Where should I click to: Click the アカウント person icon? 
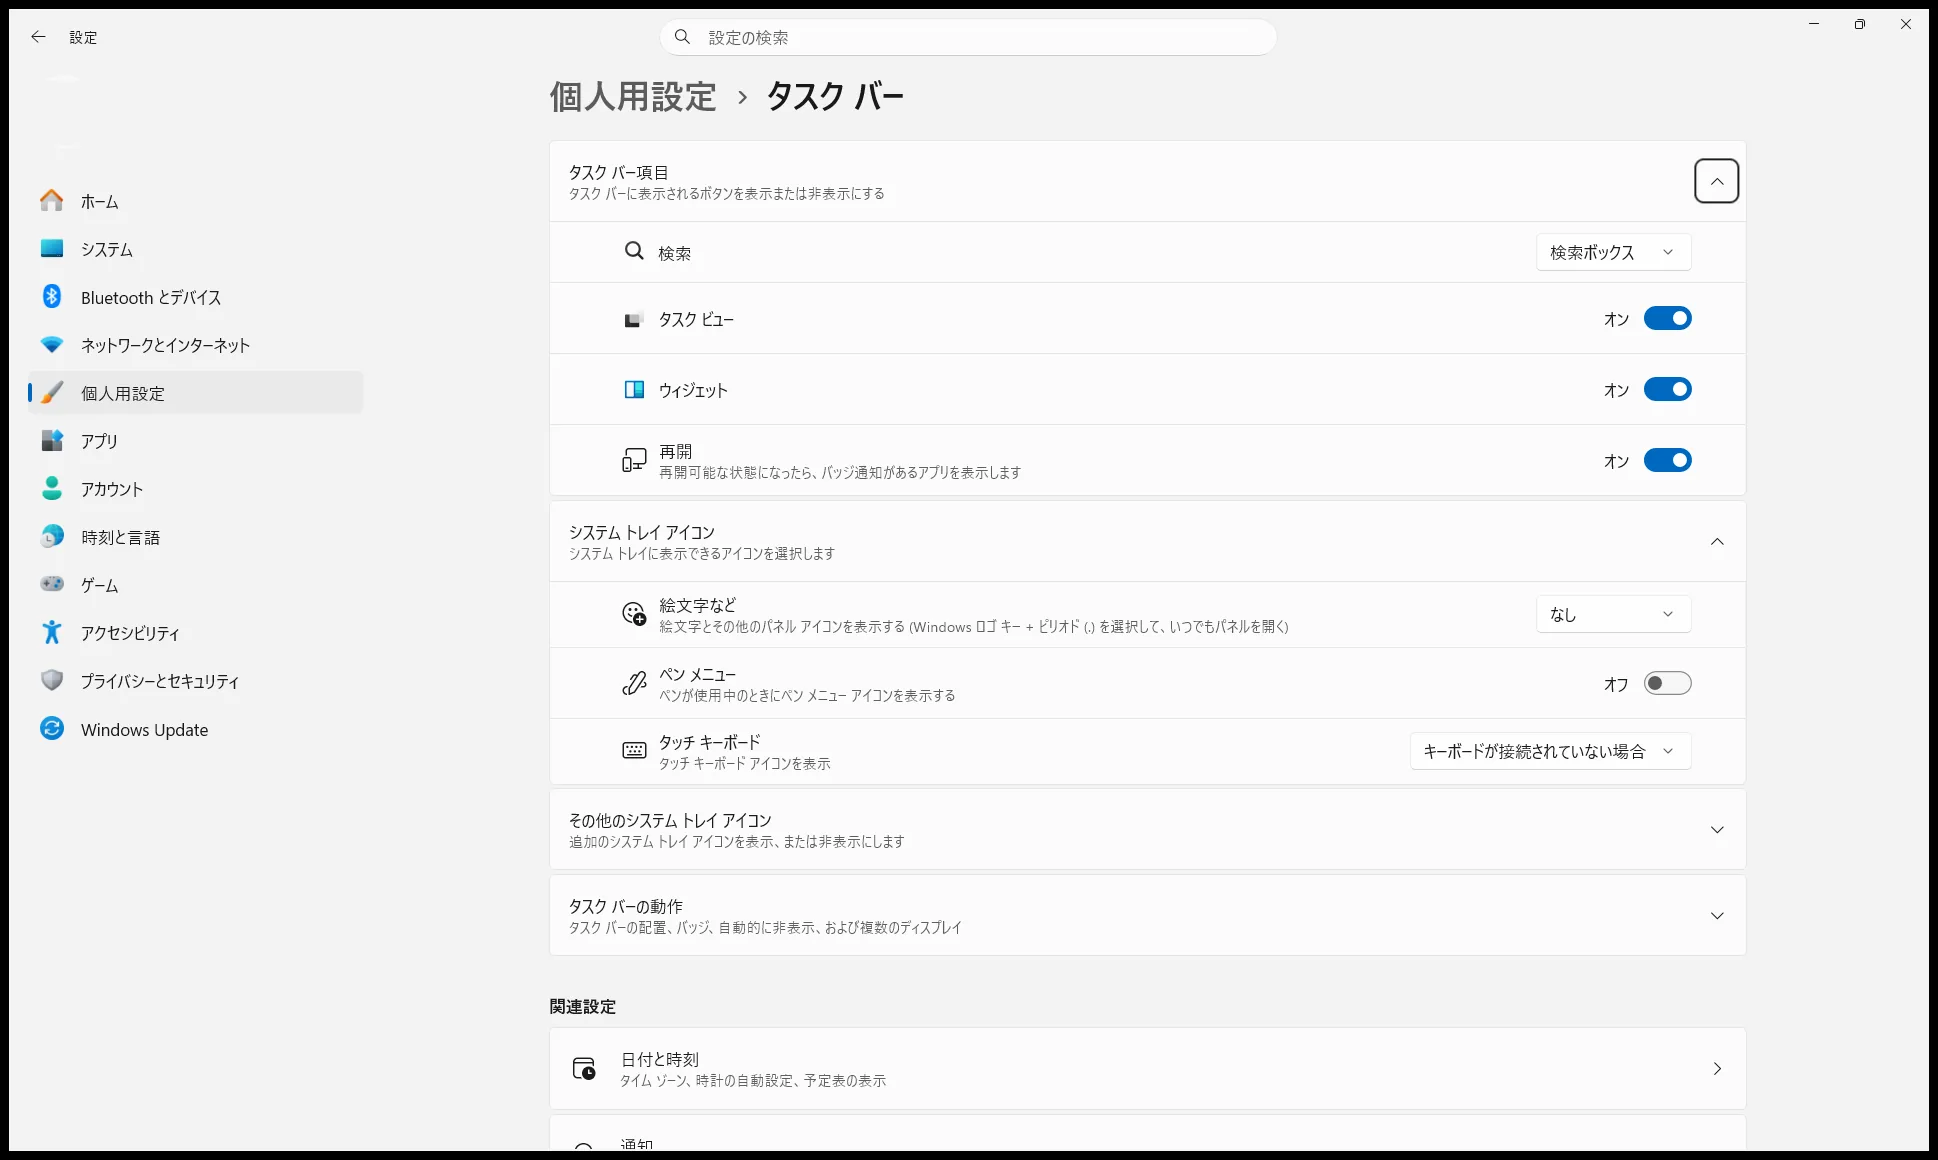tap(52, 489)
